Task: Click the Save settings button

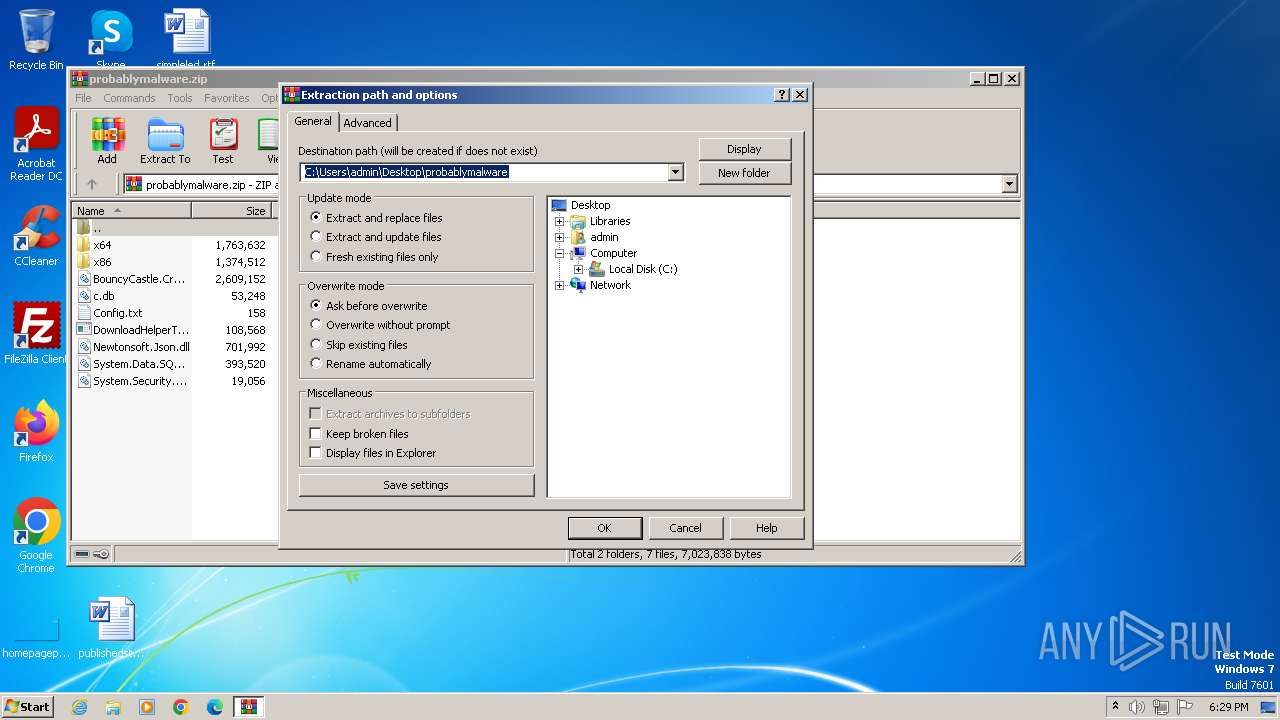Action: click(416, 485)
